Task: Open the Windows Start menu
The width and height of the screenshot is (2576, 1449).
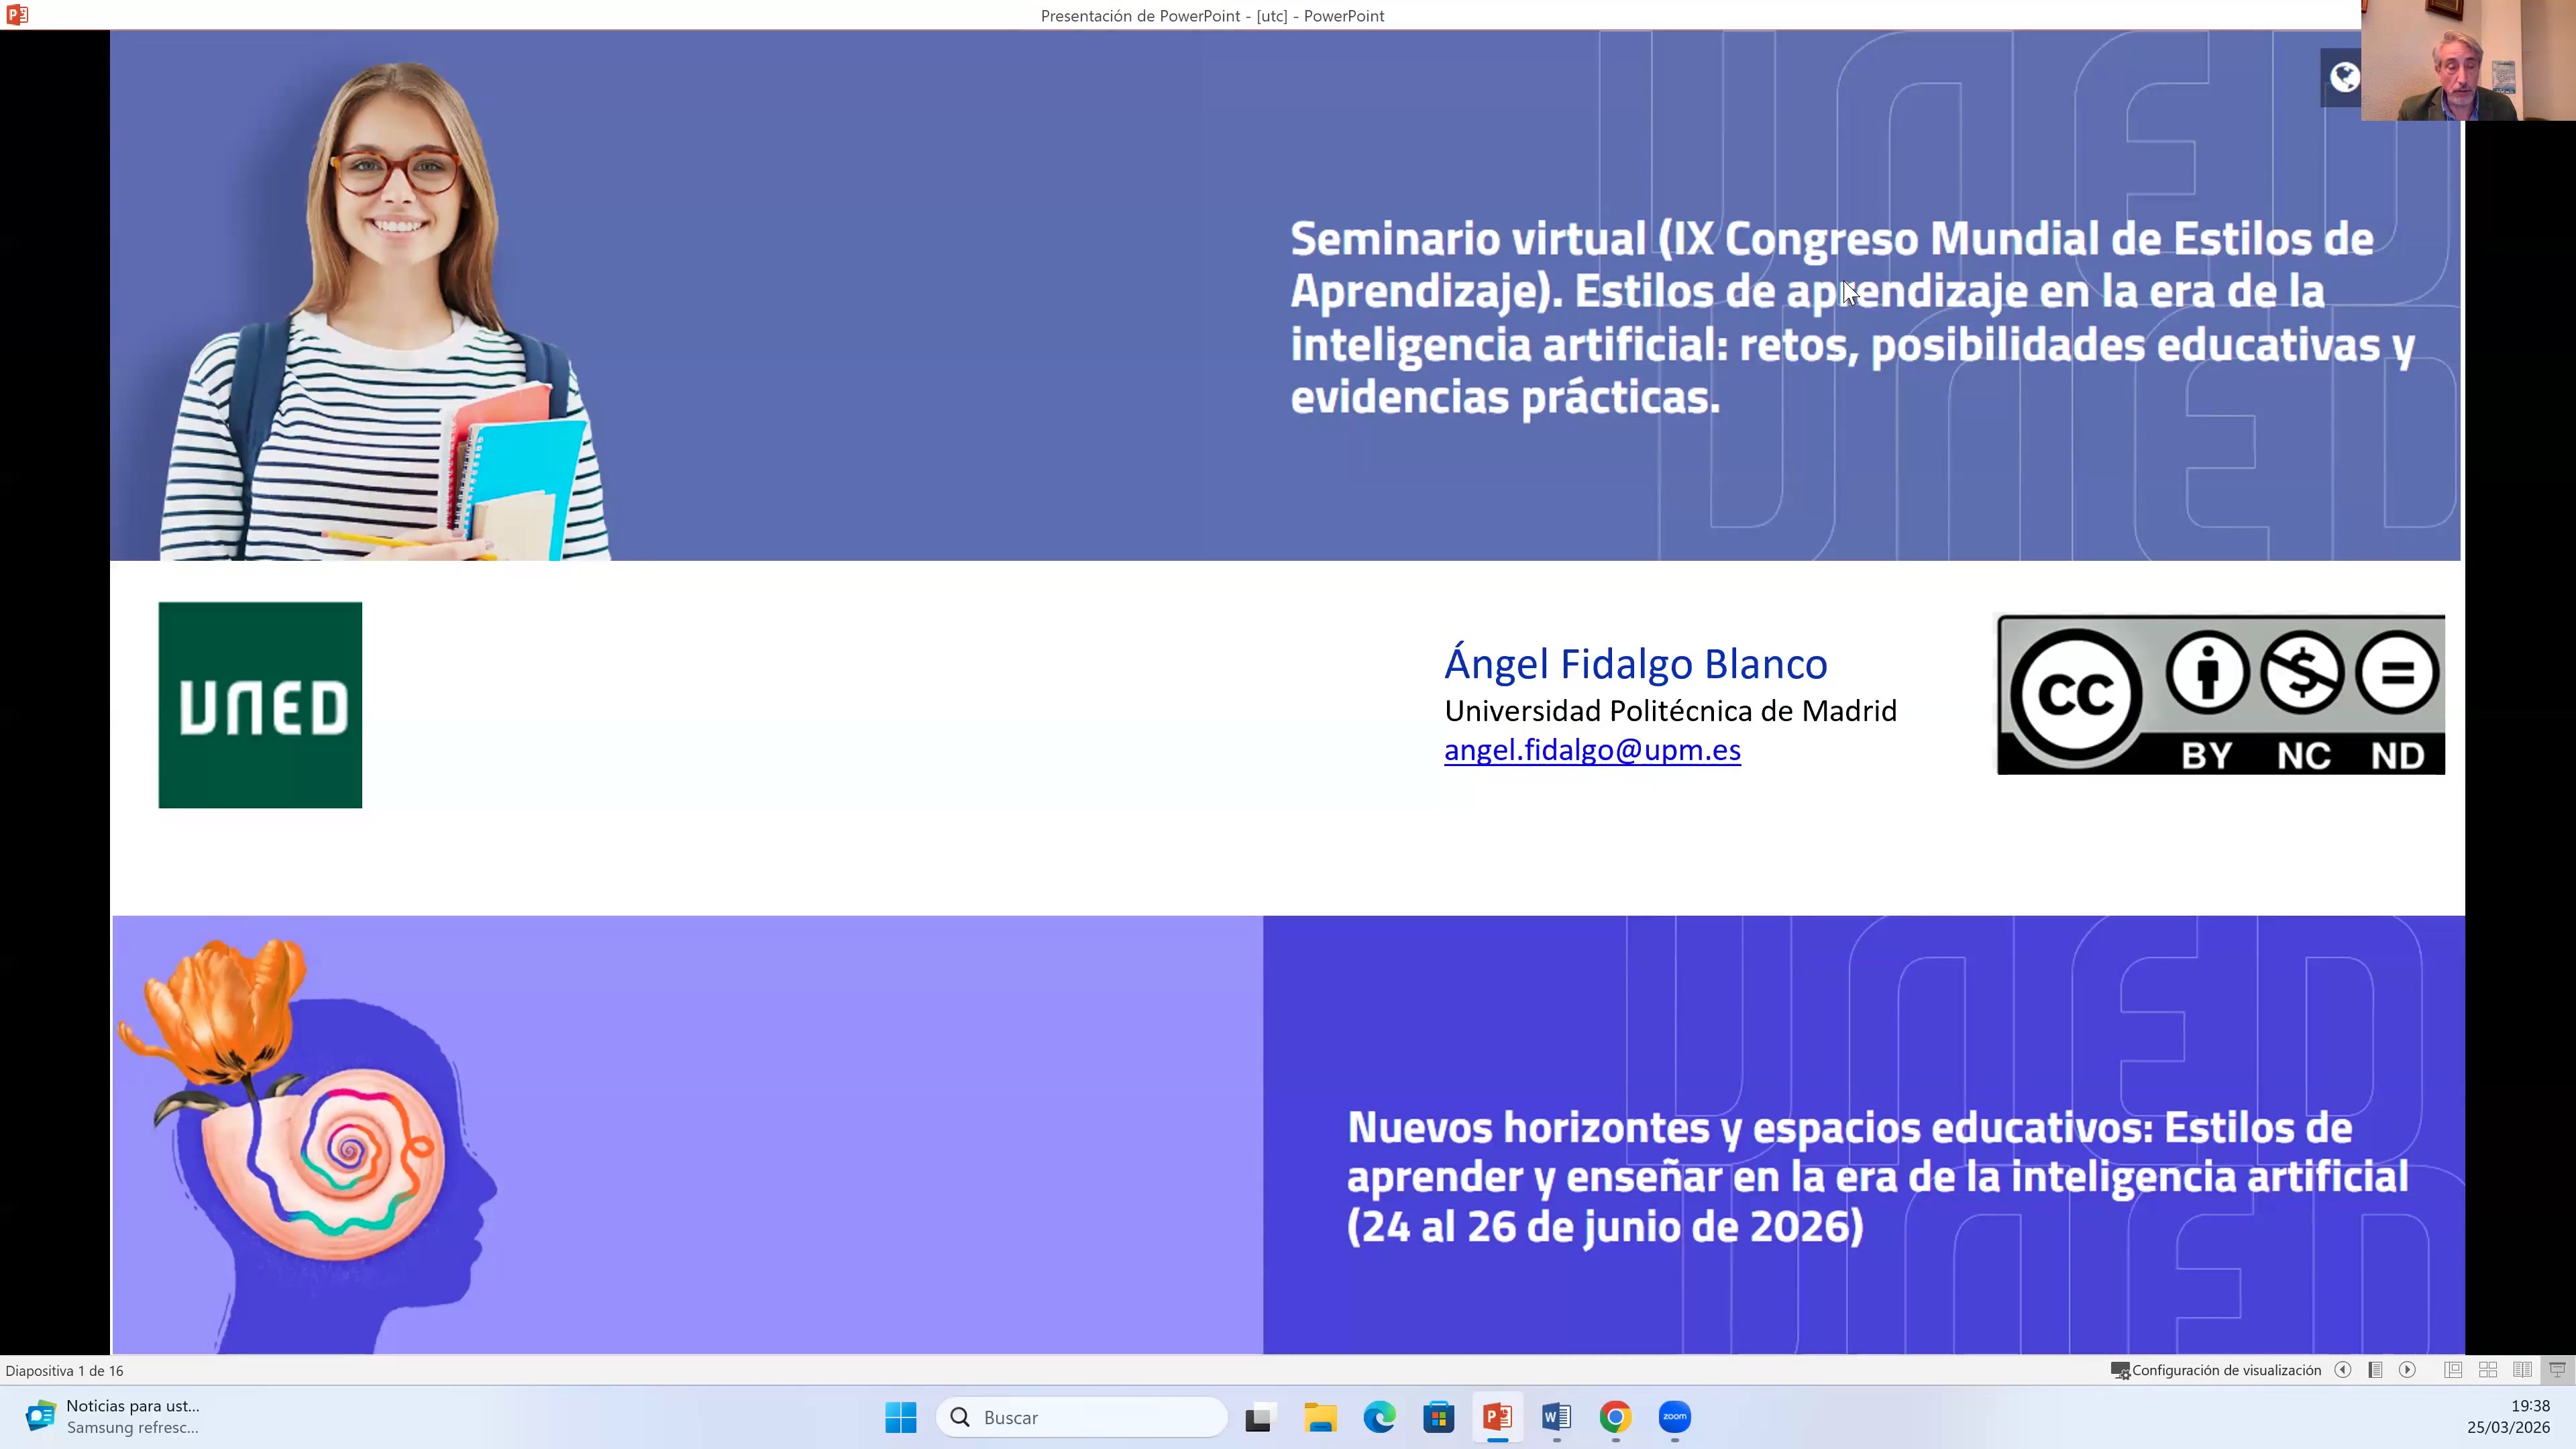Action: (x=900, y=1417)
